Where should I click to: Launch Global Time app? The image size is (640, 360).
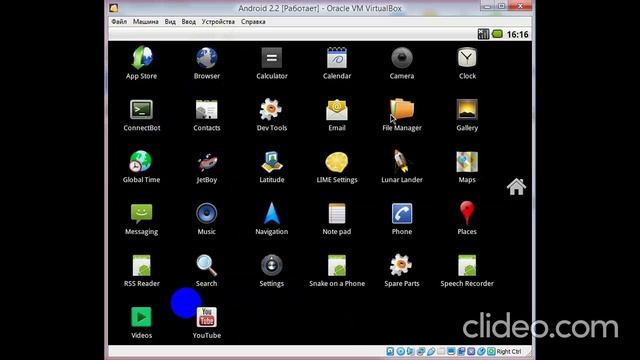(x=141, y=167)
